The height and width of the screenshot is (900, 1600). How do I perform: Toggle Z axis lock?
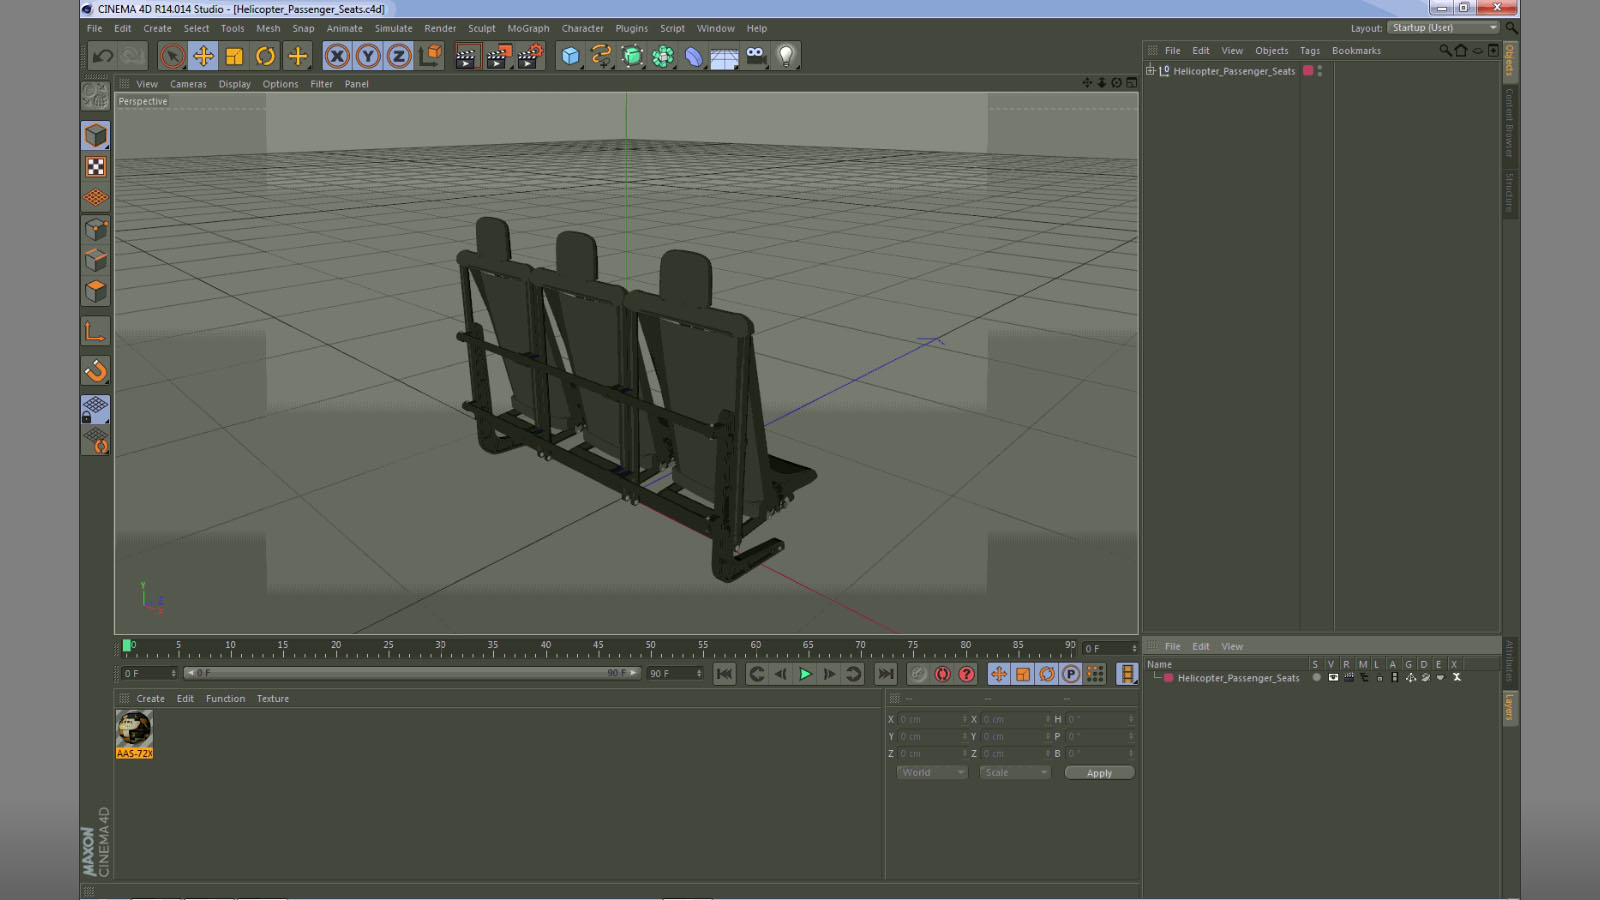click(399, 56)
